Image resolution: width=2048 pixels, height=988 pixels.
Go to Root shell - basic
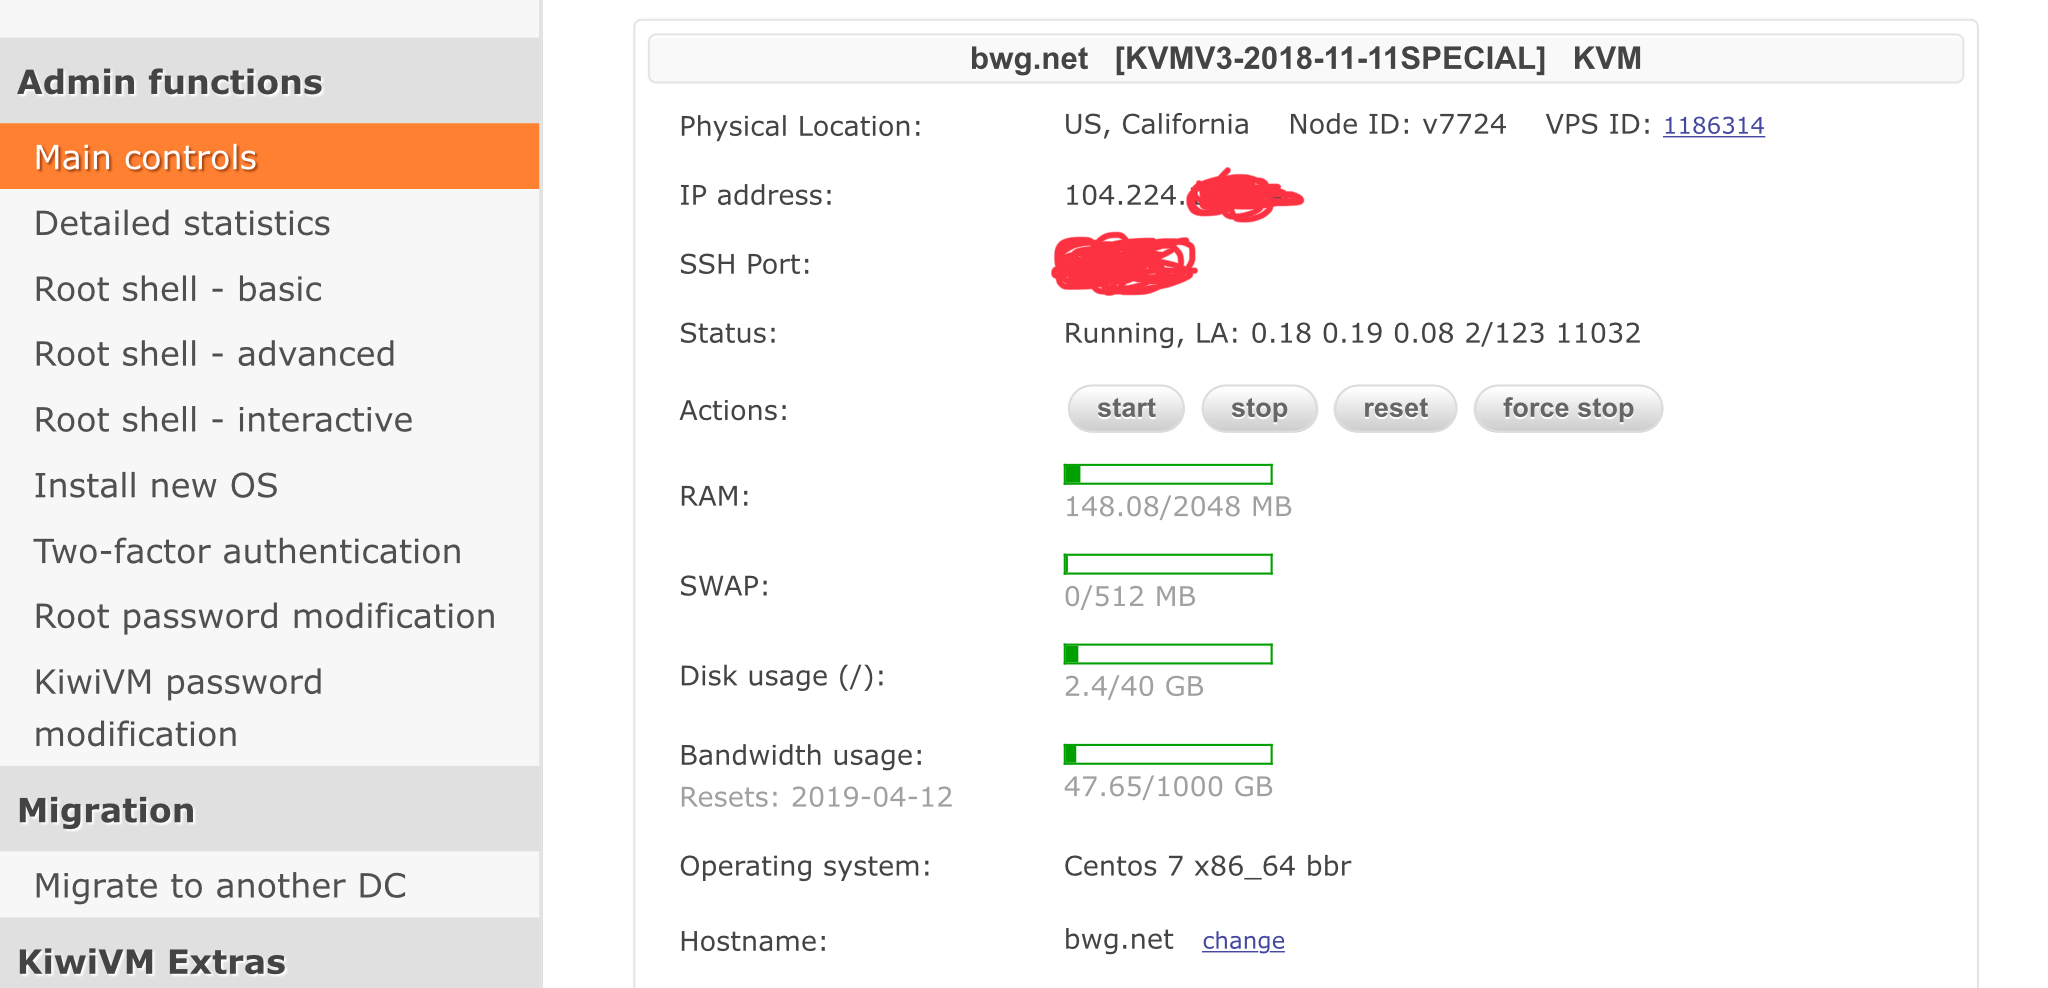point(178,289)
